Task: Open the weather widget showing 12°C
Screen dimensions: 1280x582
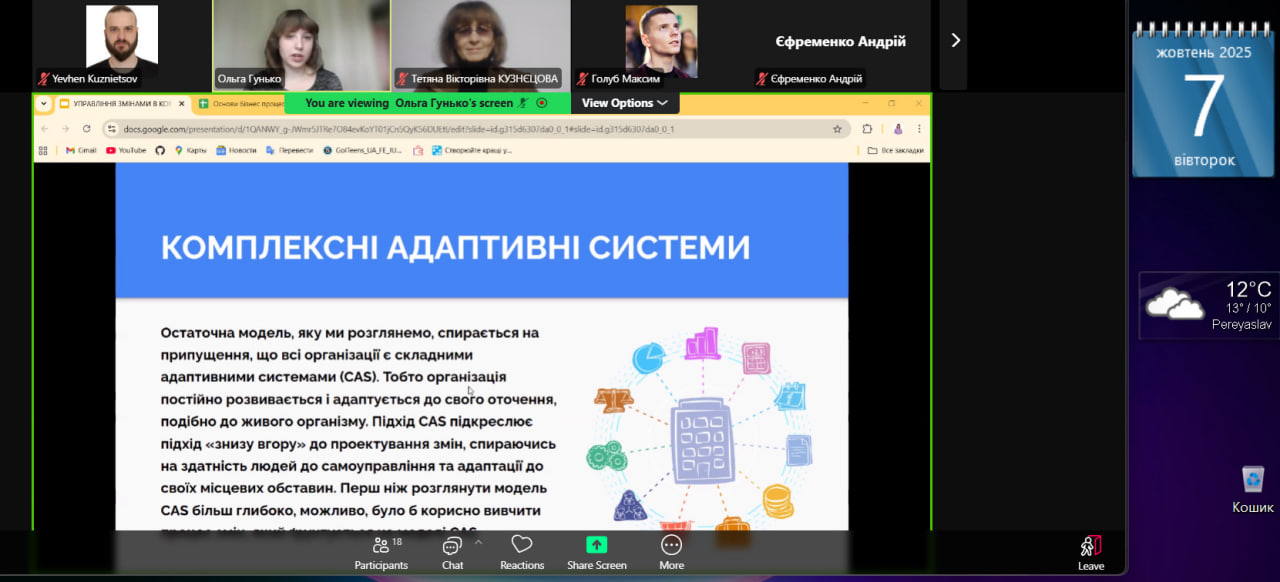Action: click(1208, 305)
